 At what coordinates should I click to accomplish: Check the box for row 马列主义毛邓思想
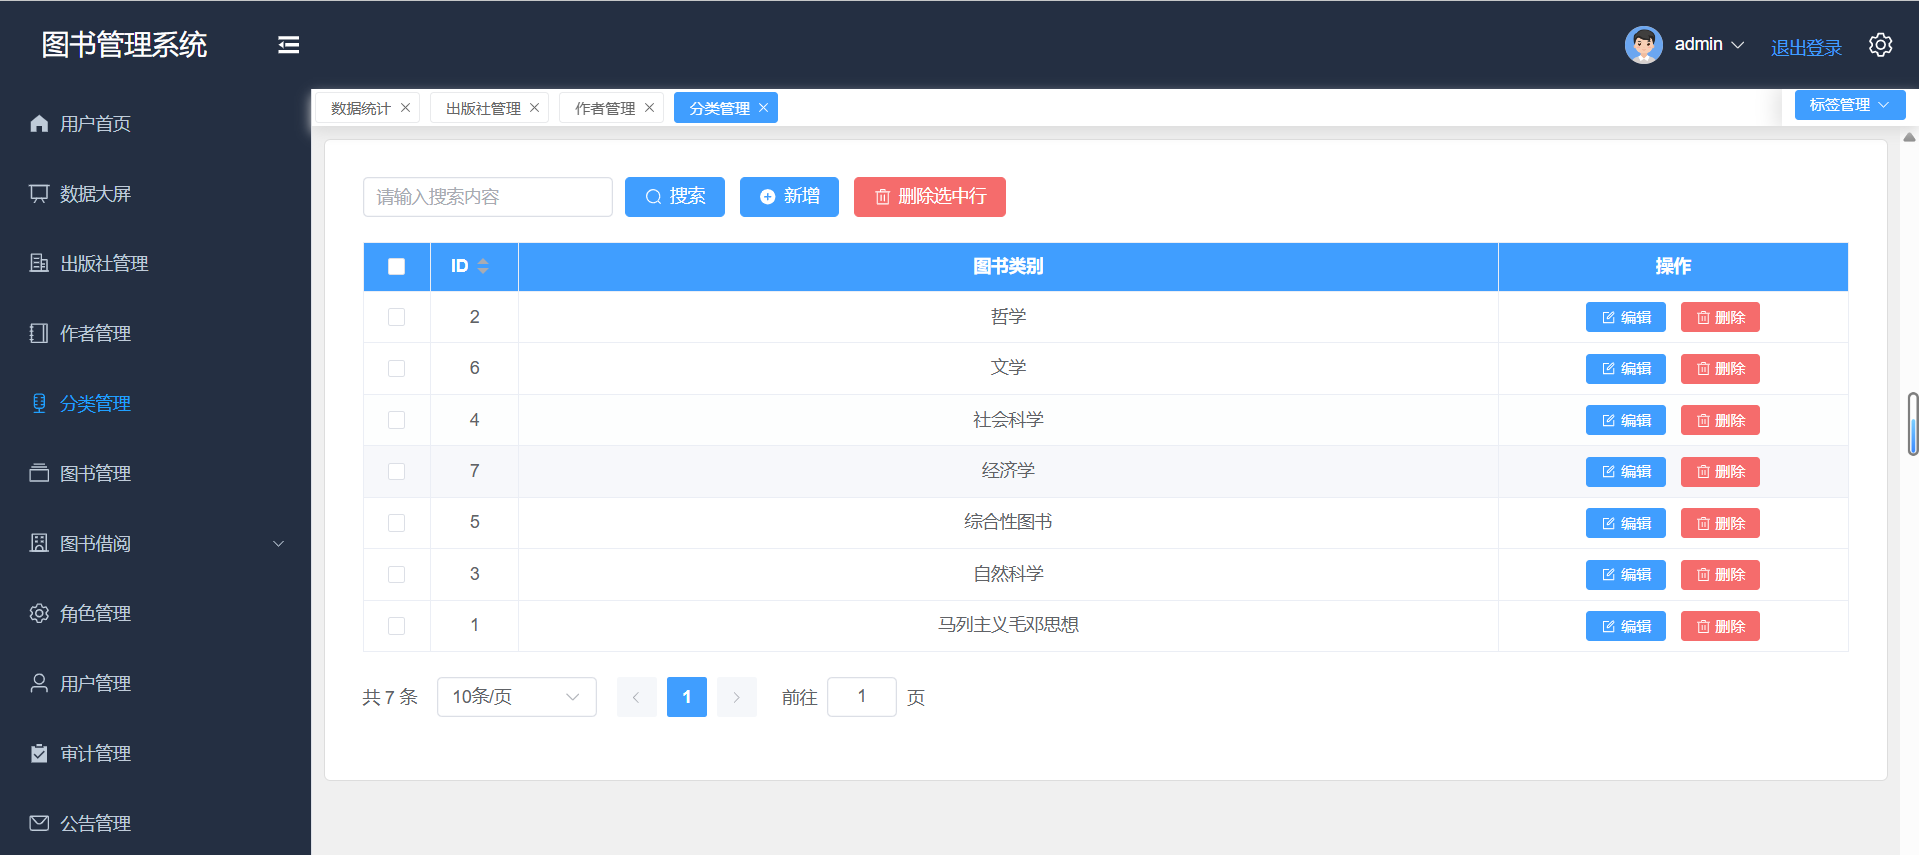[x=396, y=626]
